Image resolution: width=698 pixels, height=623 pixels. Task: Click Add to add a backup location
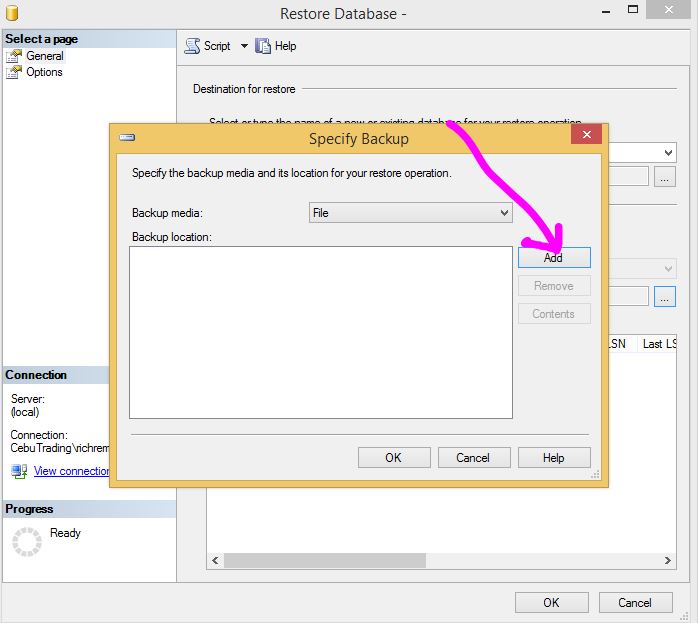(554, 257)
